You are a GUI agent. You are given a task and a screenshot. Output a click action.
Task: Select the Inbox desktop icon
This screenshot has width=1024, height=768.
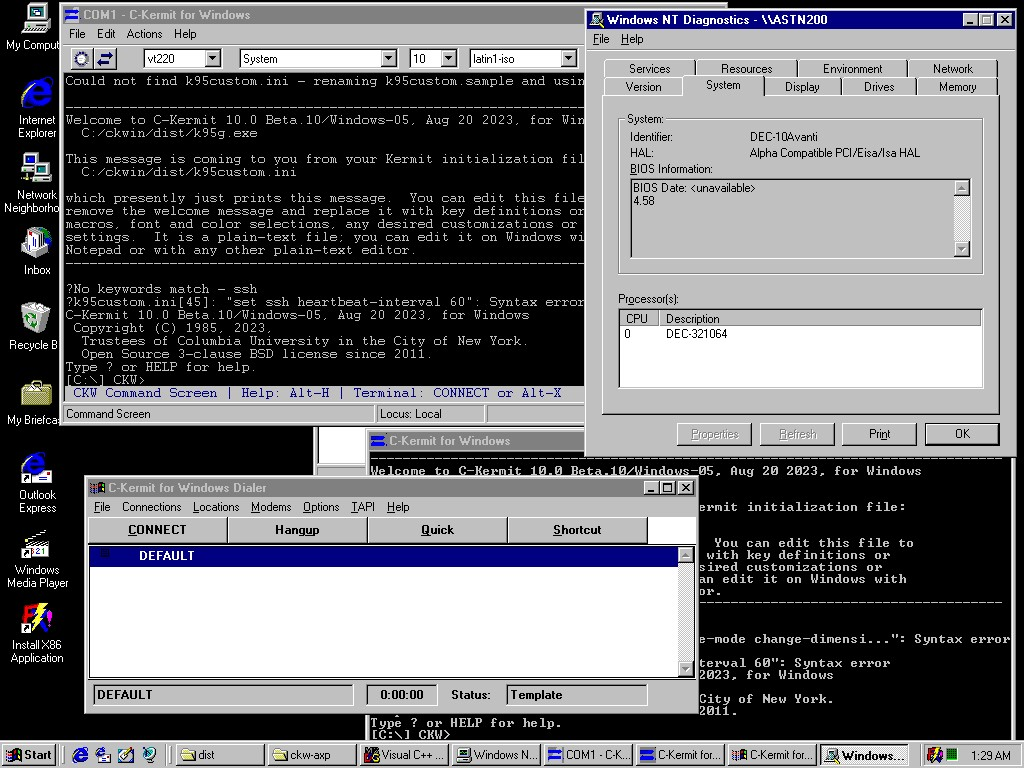[37, 251]
